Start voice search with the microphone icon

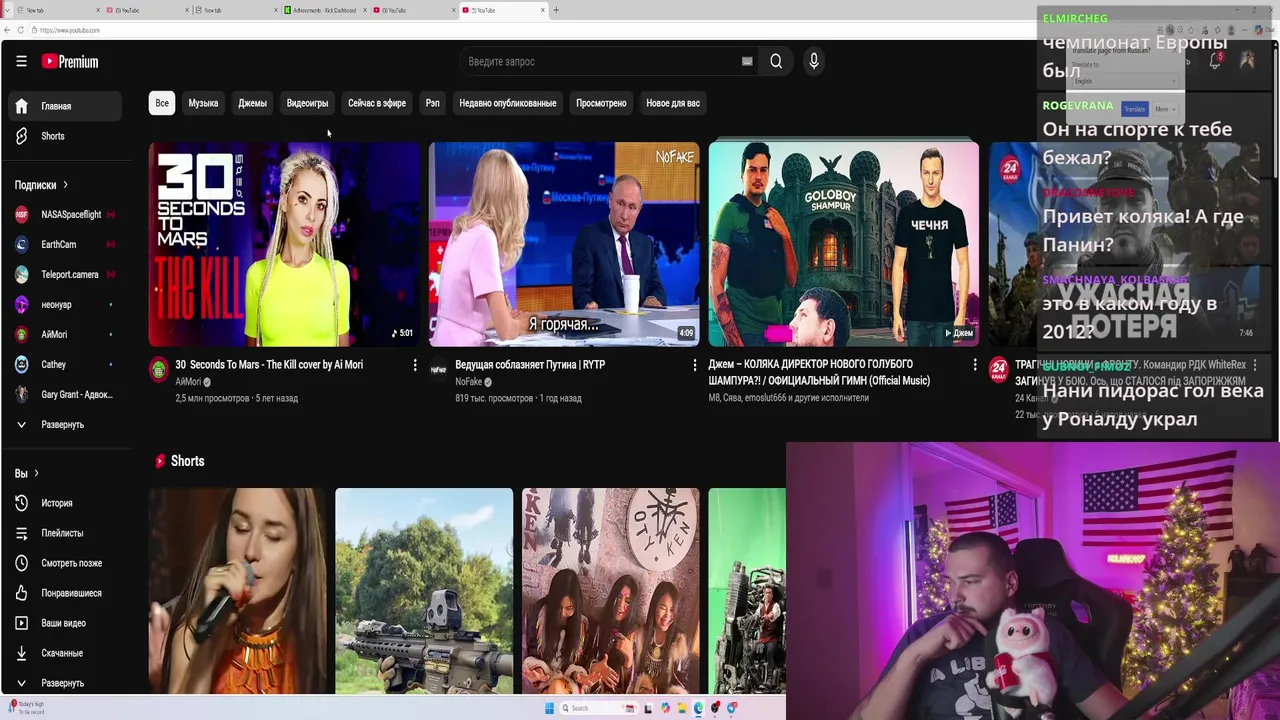[814, 61]
